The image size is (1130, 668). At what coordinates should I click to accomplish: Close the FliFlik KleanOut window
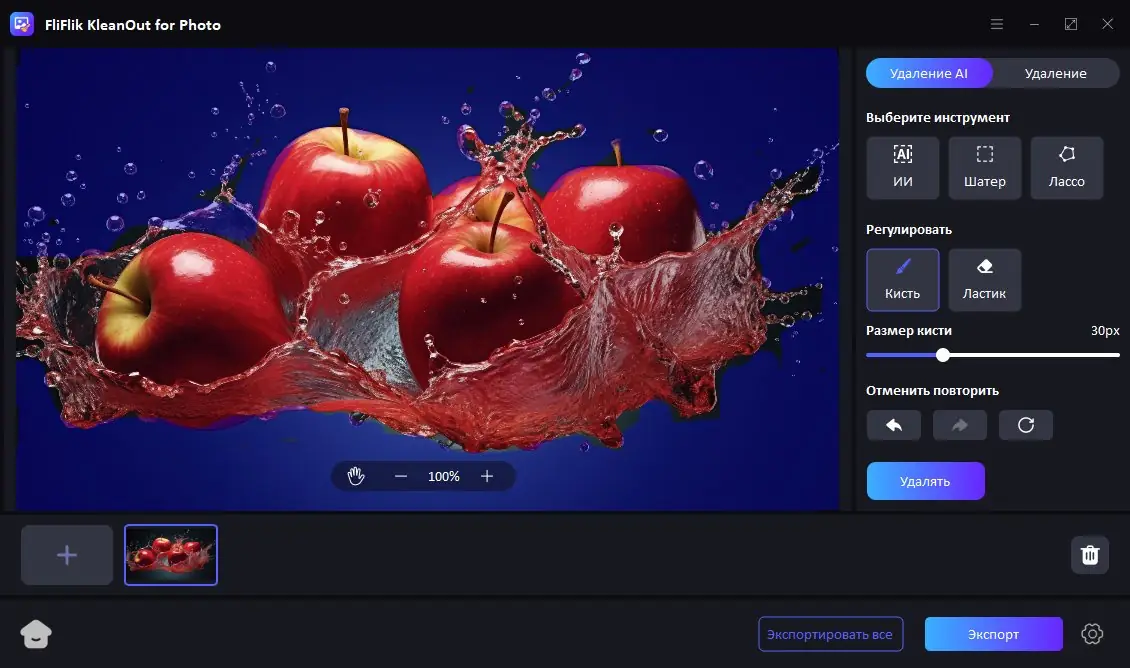[1108, 25]
